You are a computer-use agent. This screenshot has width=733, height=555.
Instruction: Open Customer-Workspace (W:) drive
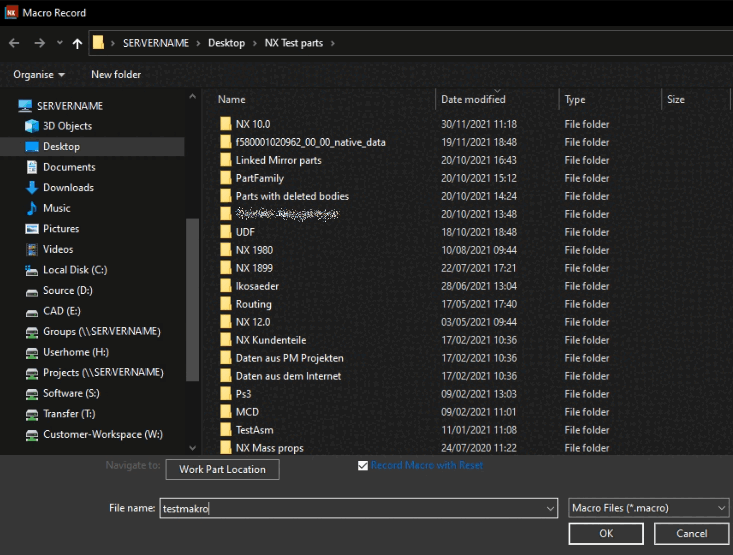[93, 434]
